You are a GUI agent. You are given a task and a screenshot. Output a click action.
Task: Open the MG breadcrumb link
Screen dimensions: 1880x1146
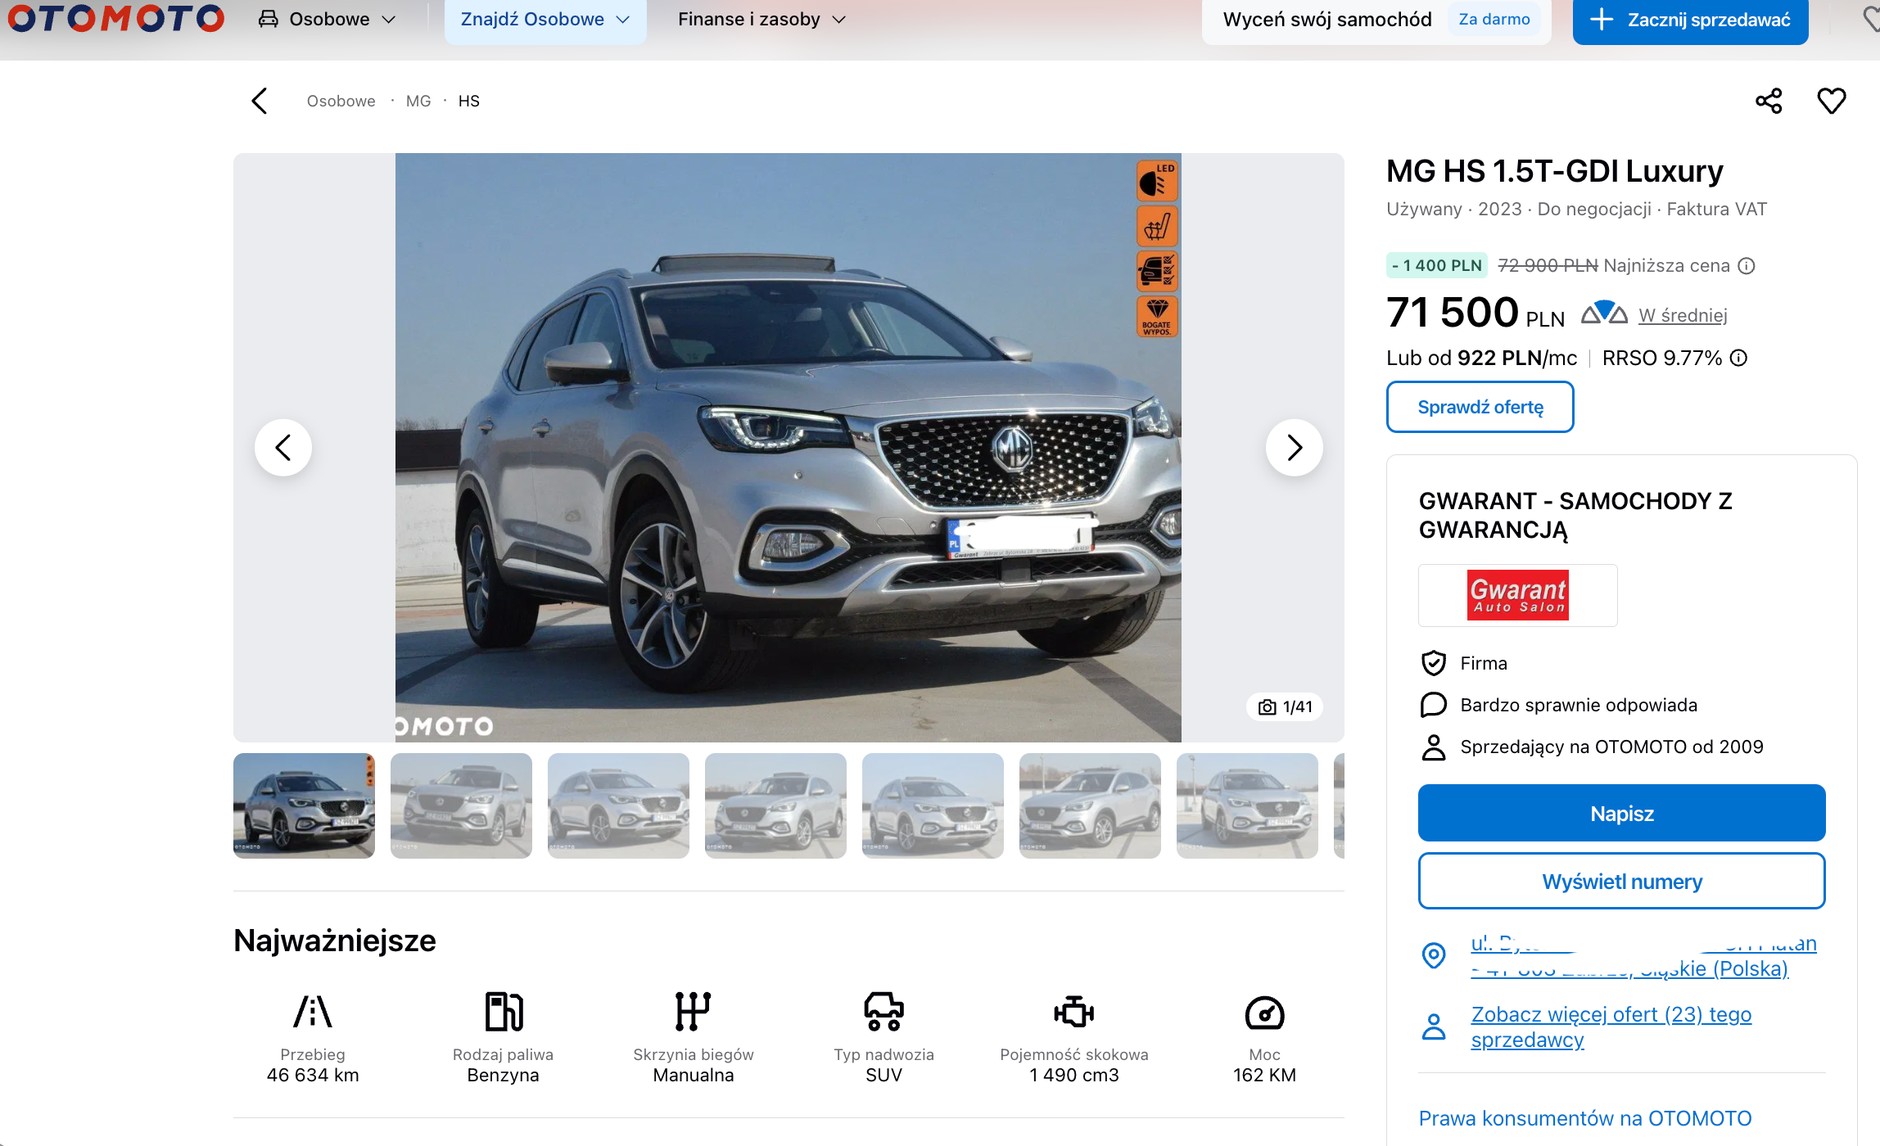418,101
